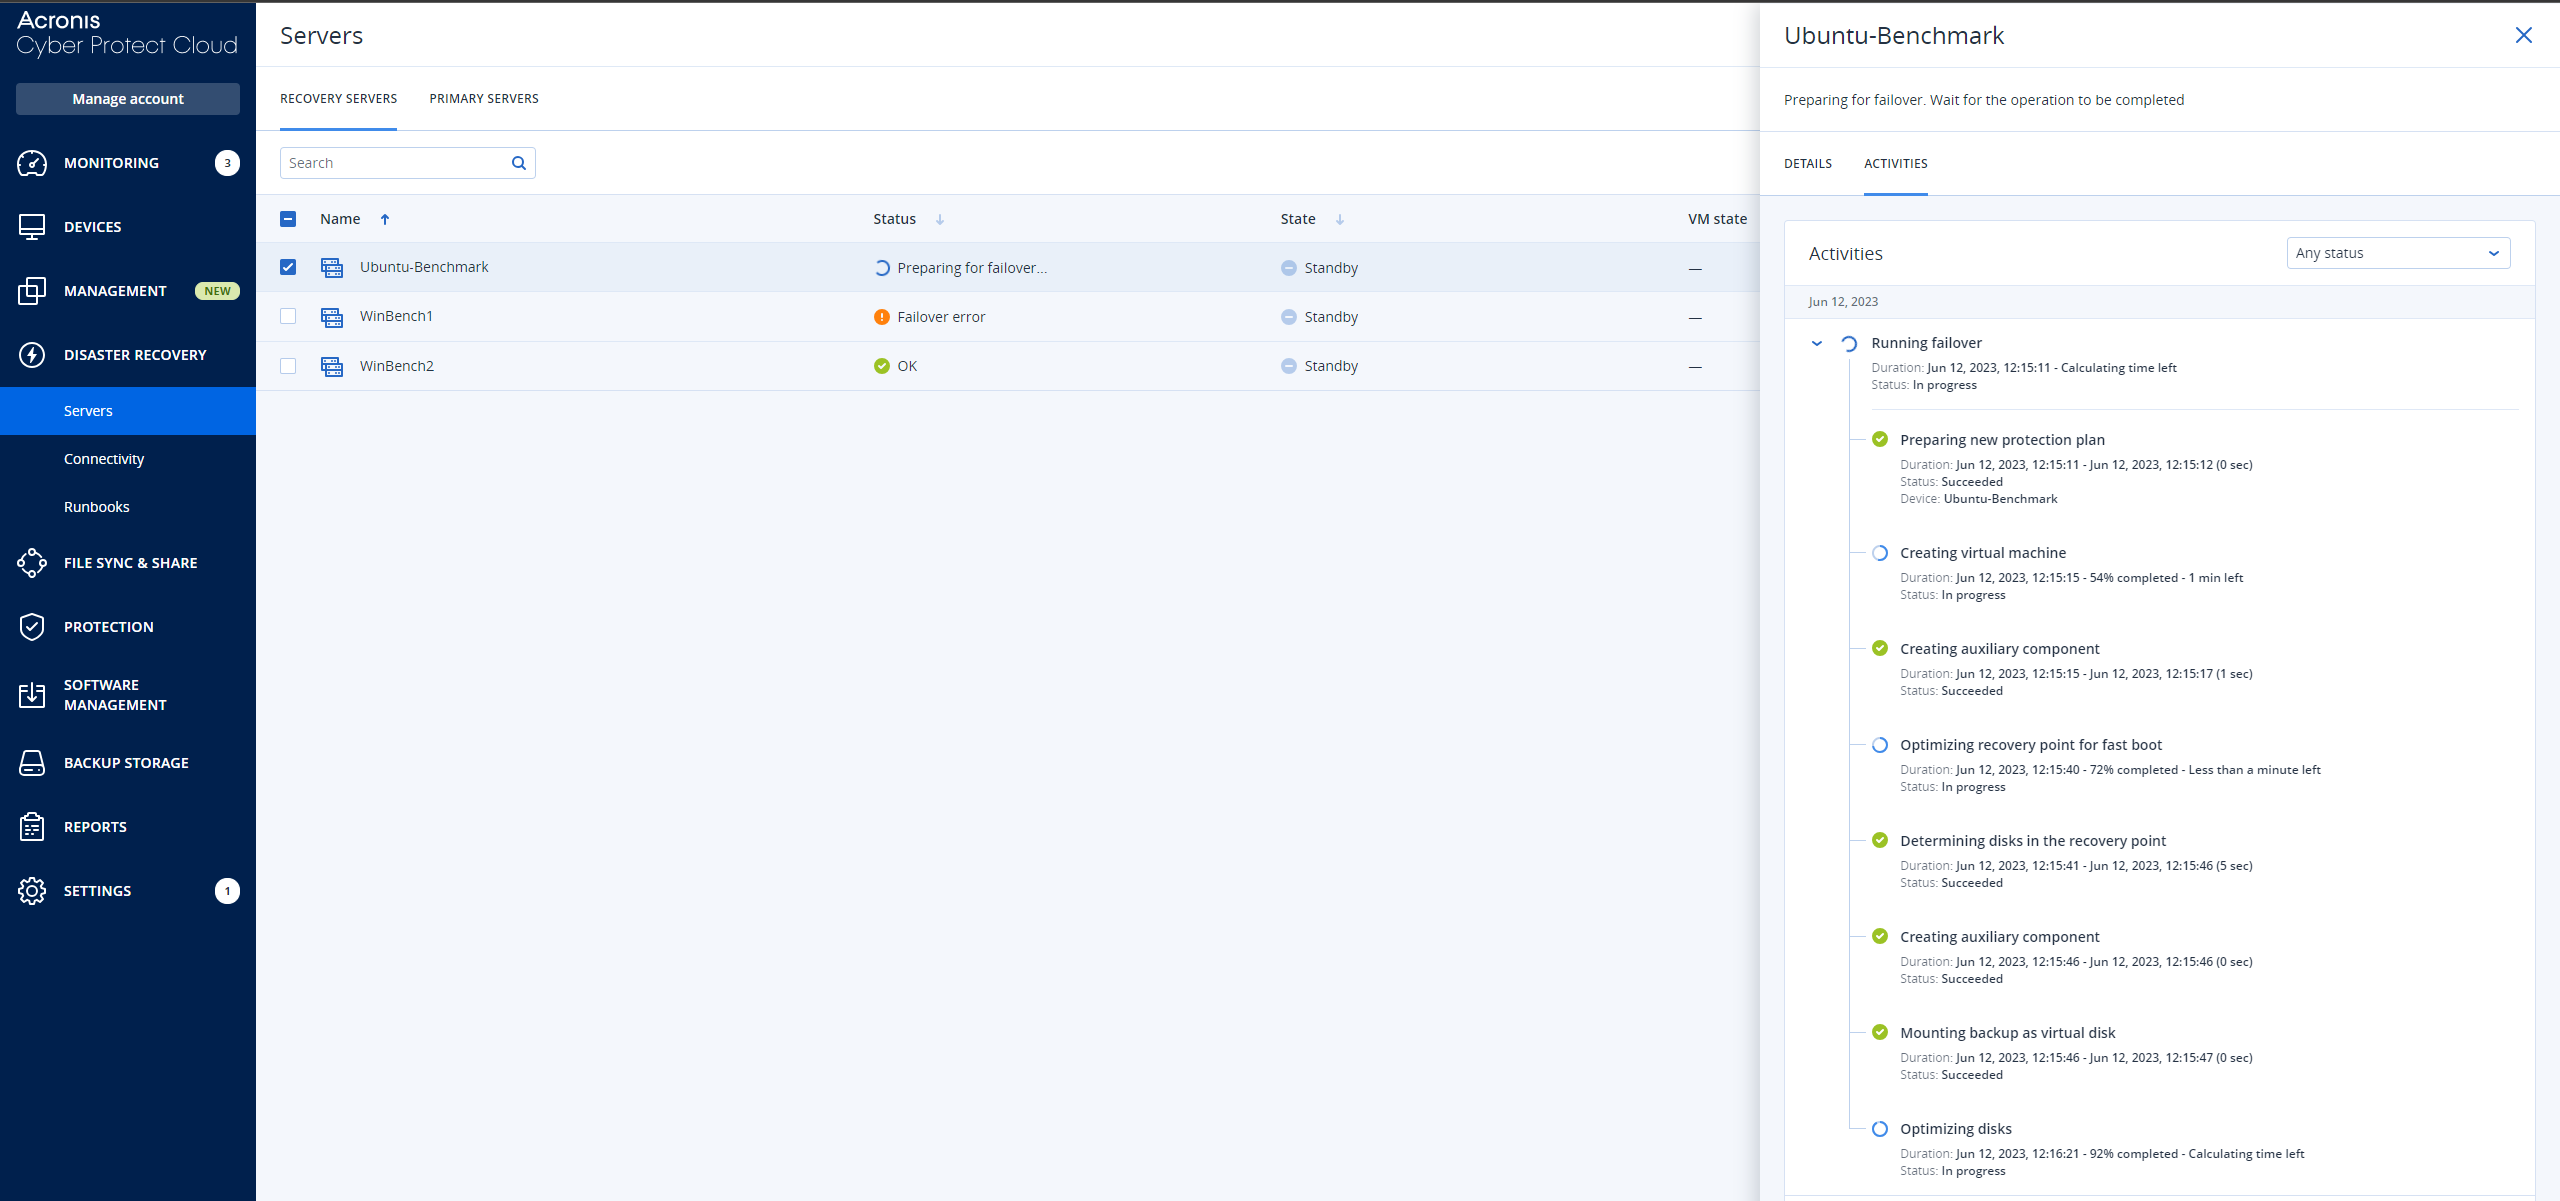Click the Reports clipboard icon

[x=32, y=827]
